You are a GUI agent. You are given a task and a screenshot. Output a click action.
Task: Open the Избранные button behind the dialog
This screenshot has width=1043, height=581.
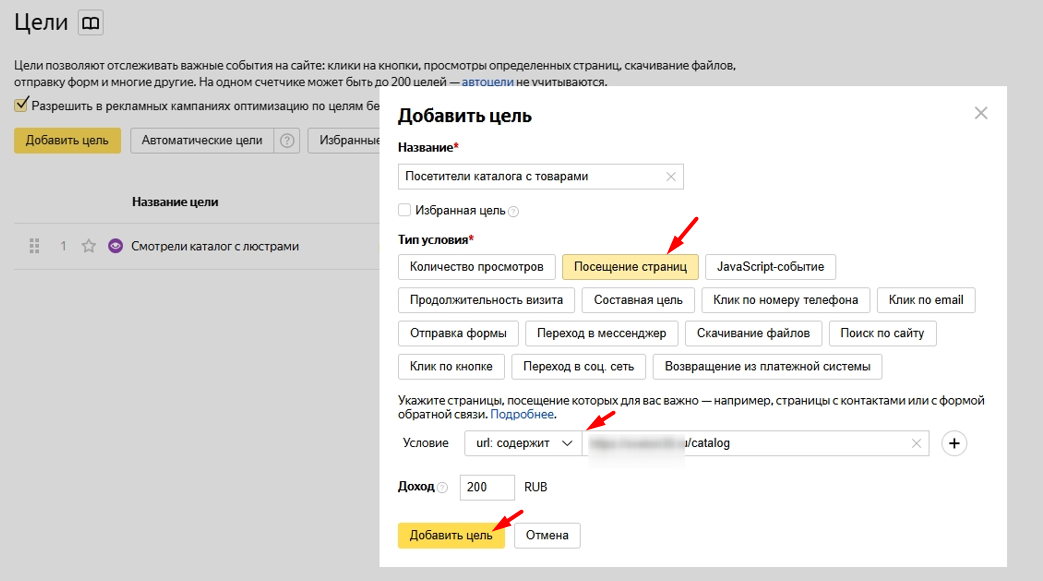(x=344, y=140)
